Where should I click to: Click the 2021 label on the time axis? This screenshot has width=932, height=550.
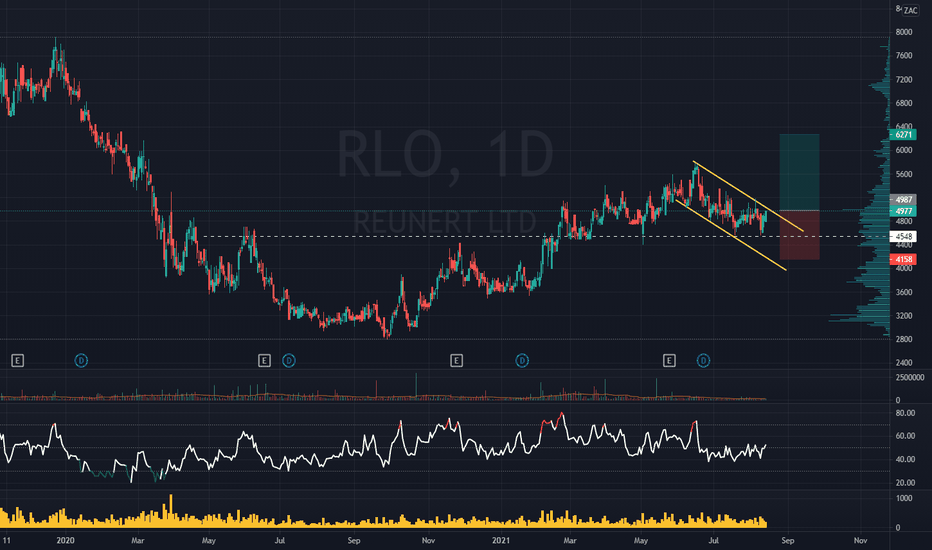click(501, 540)
